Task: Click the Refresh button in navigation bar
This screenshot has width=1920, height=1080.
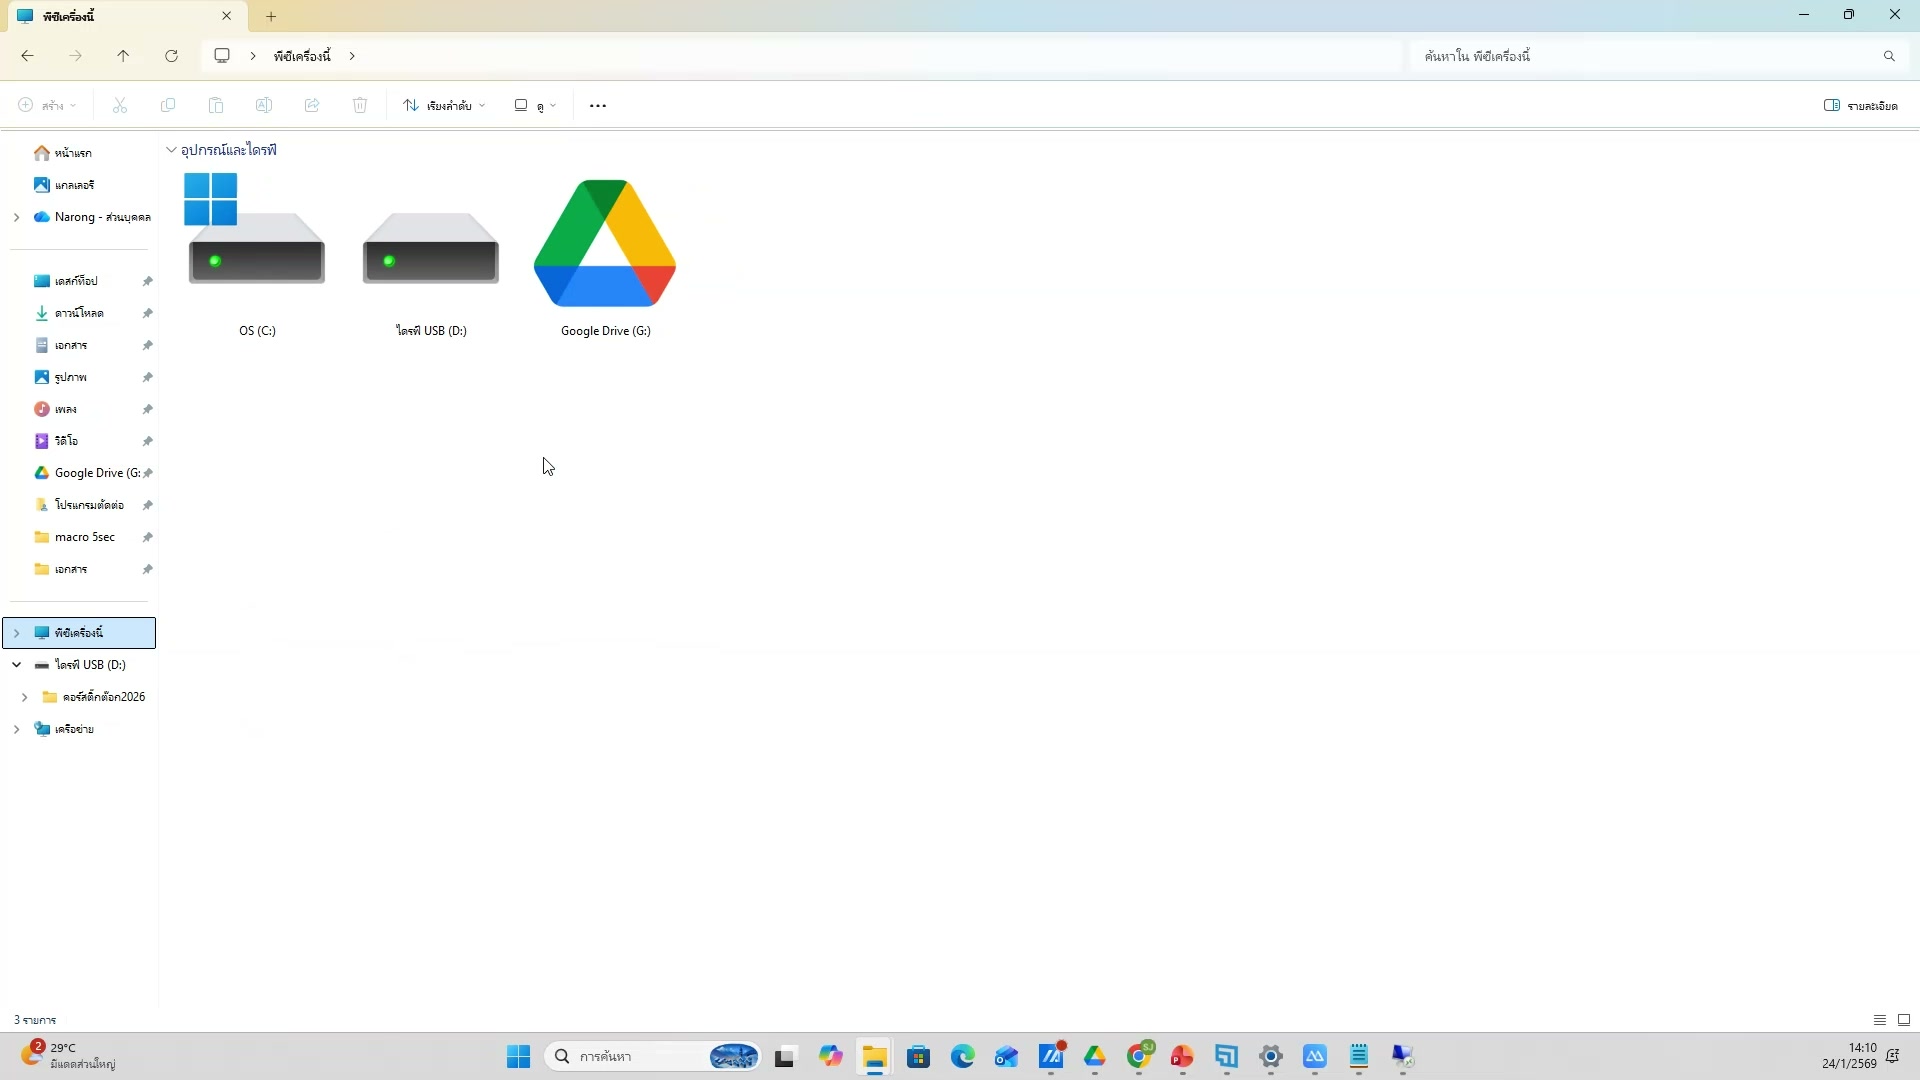Action: pos(171,56)
